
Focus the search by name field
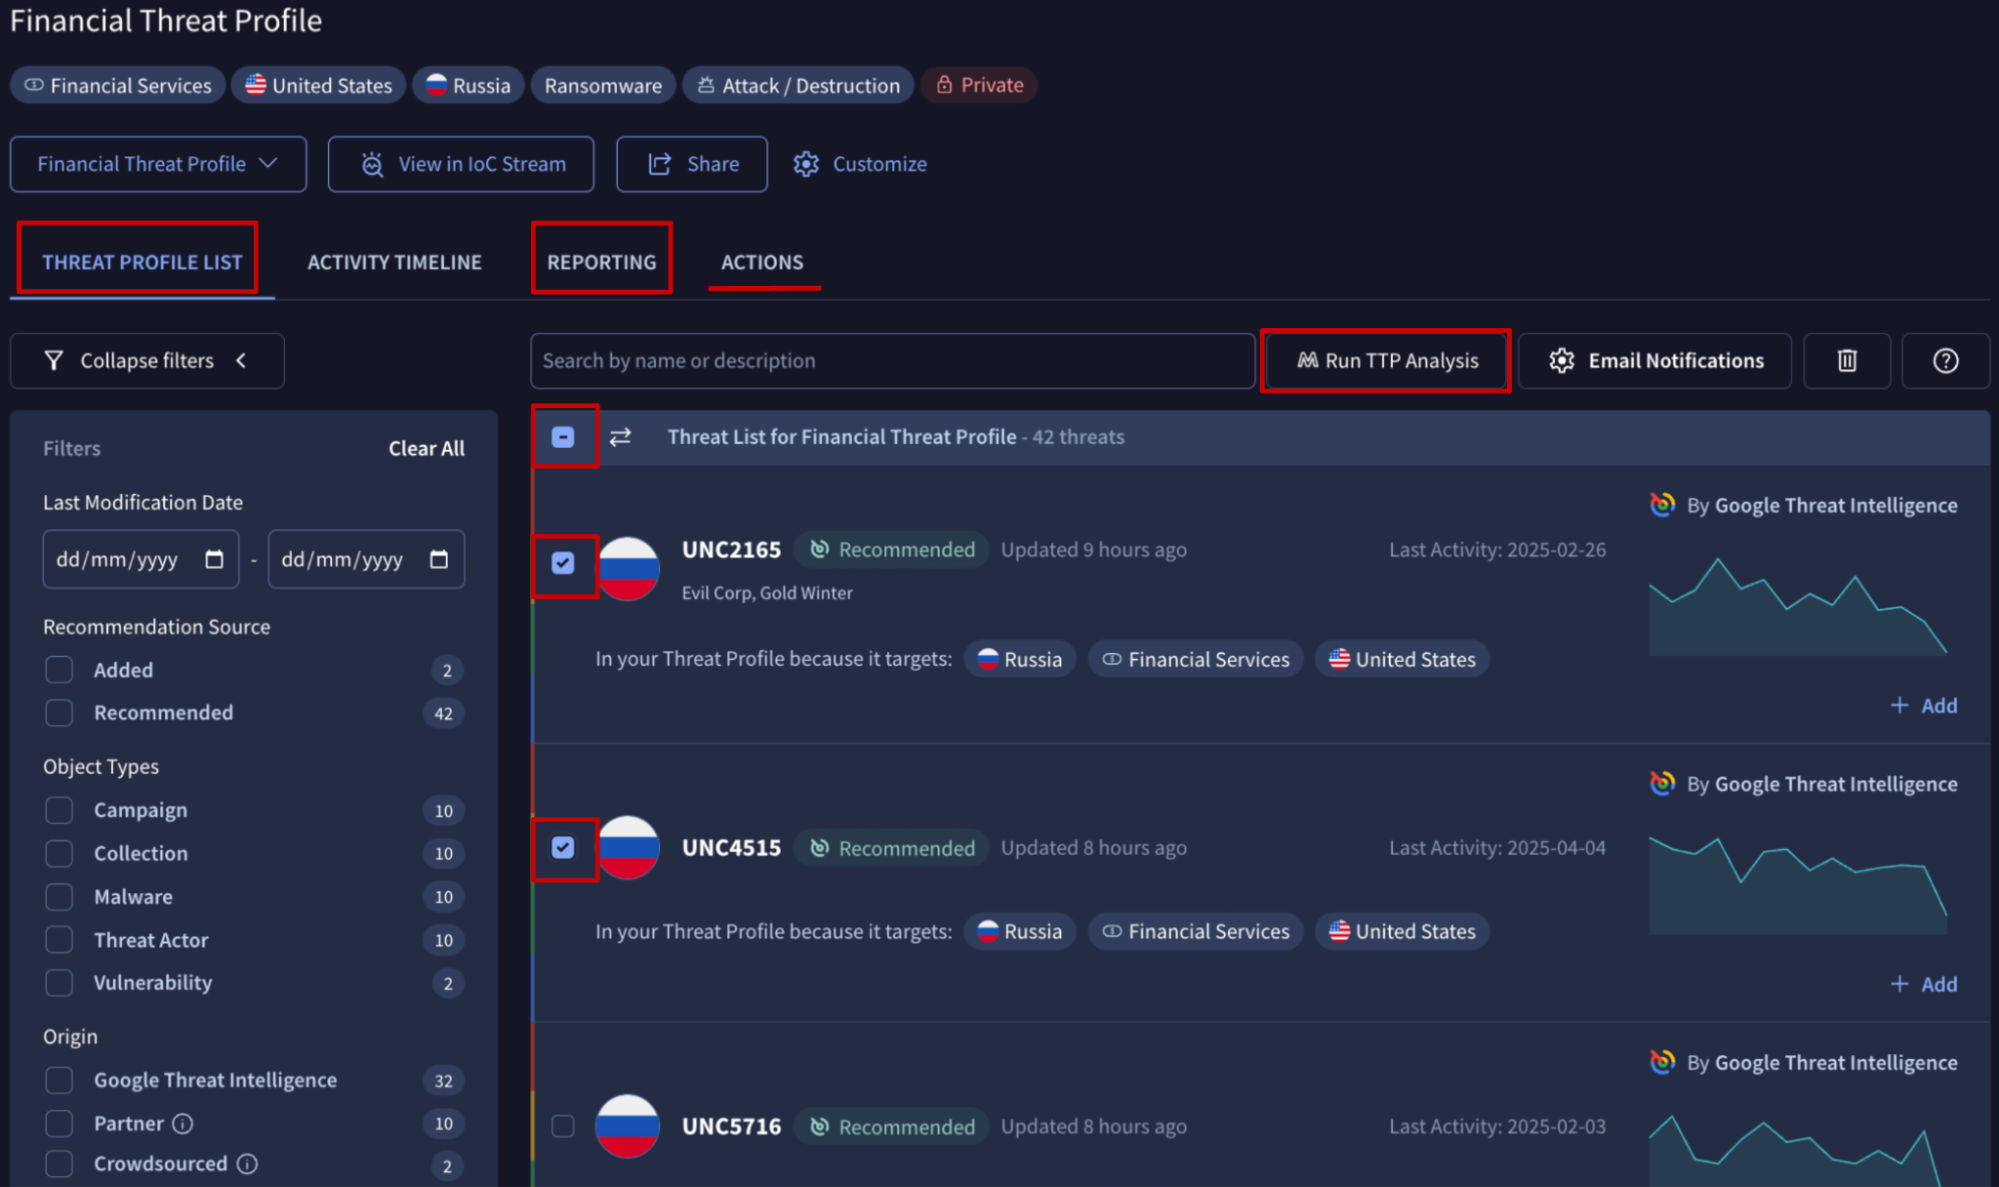[x=892, y=361]
